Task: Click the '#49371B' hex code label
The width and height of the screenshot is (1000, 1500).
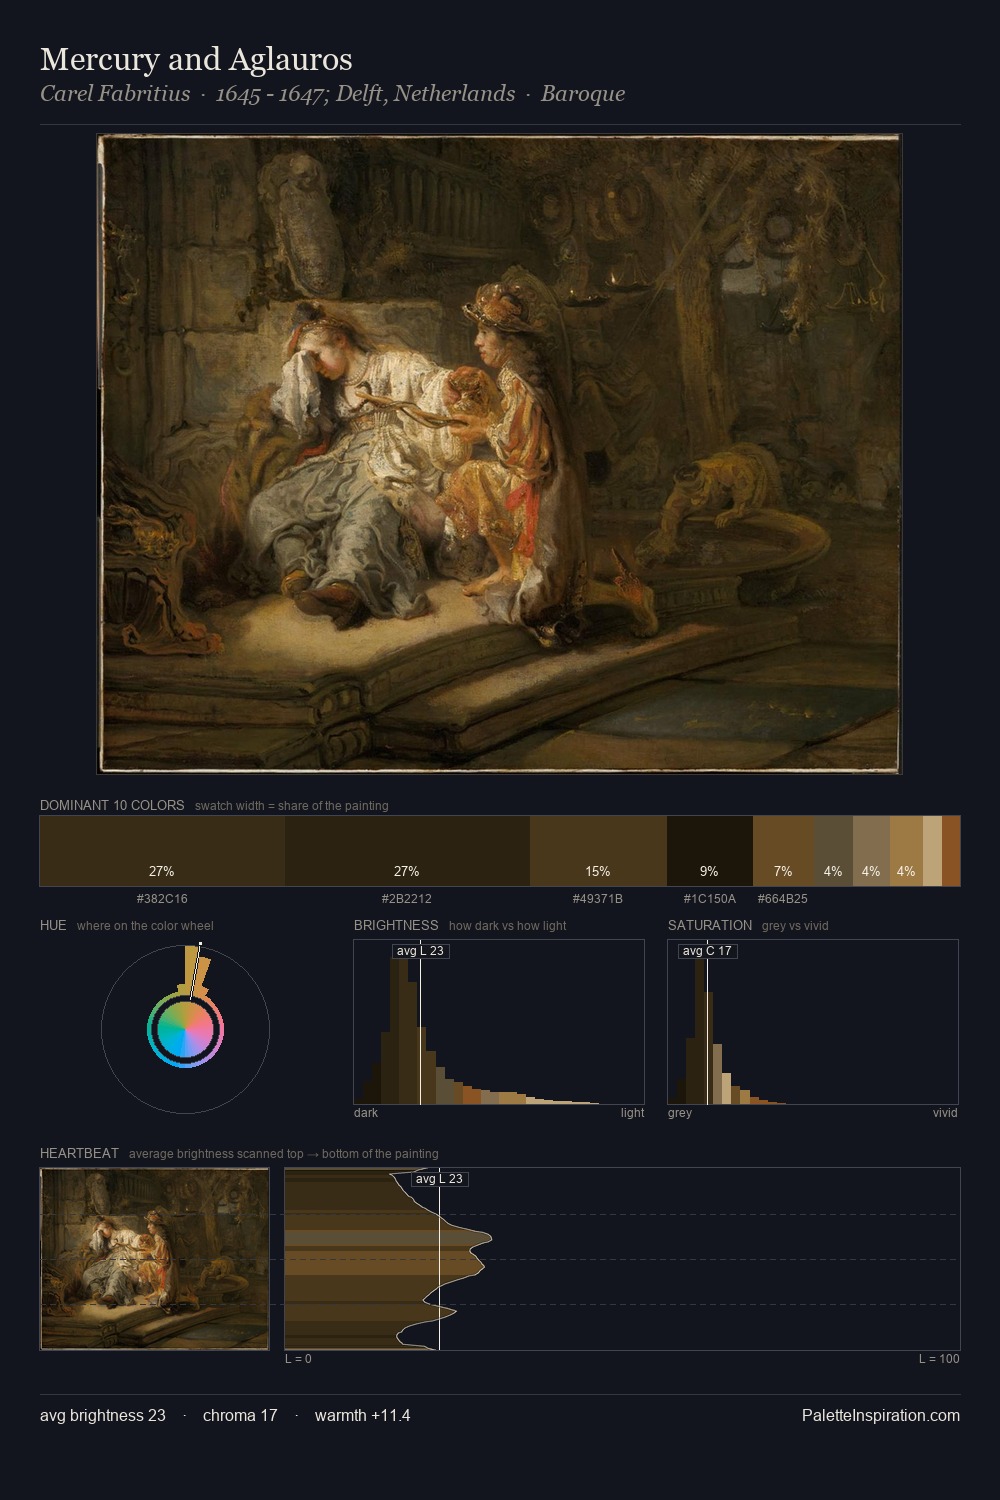Action: 598,899
